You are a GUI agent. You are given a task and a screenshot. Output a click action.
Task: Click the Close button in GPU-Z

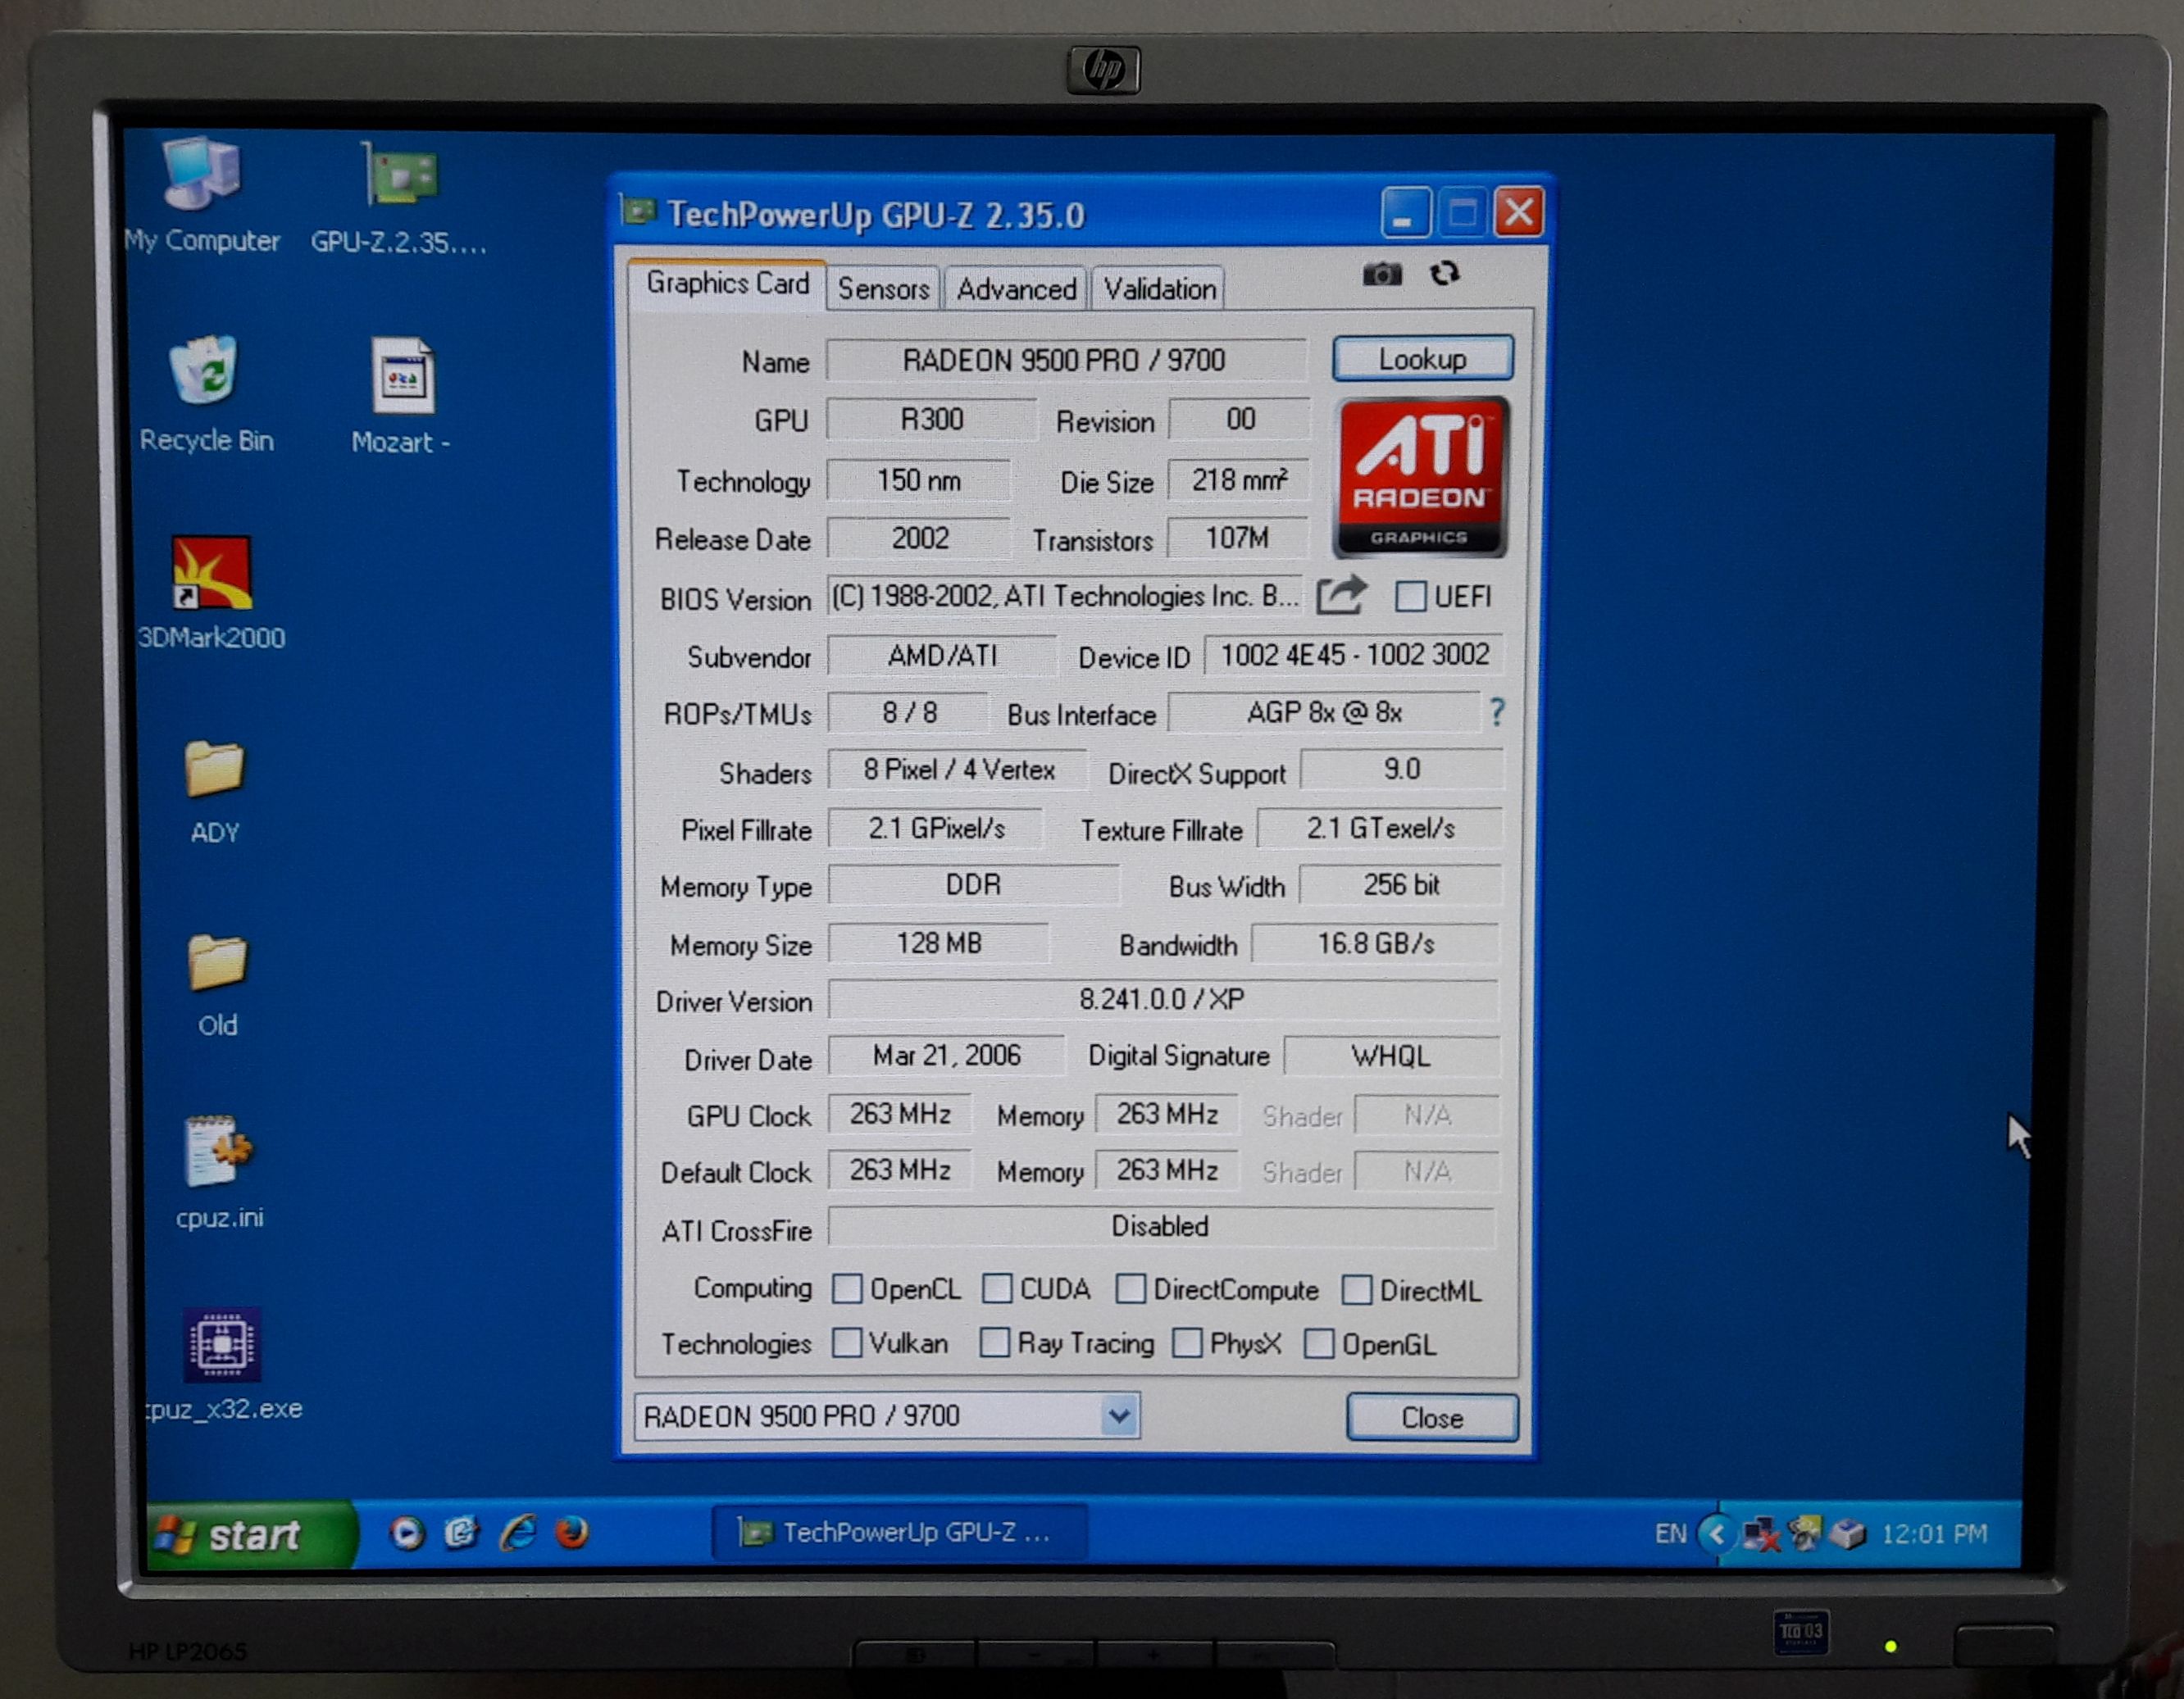[1432, 1417]
